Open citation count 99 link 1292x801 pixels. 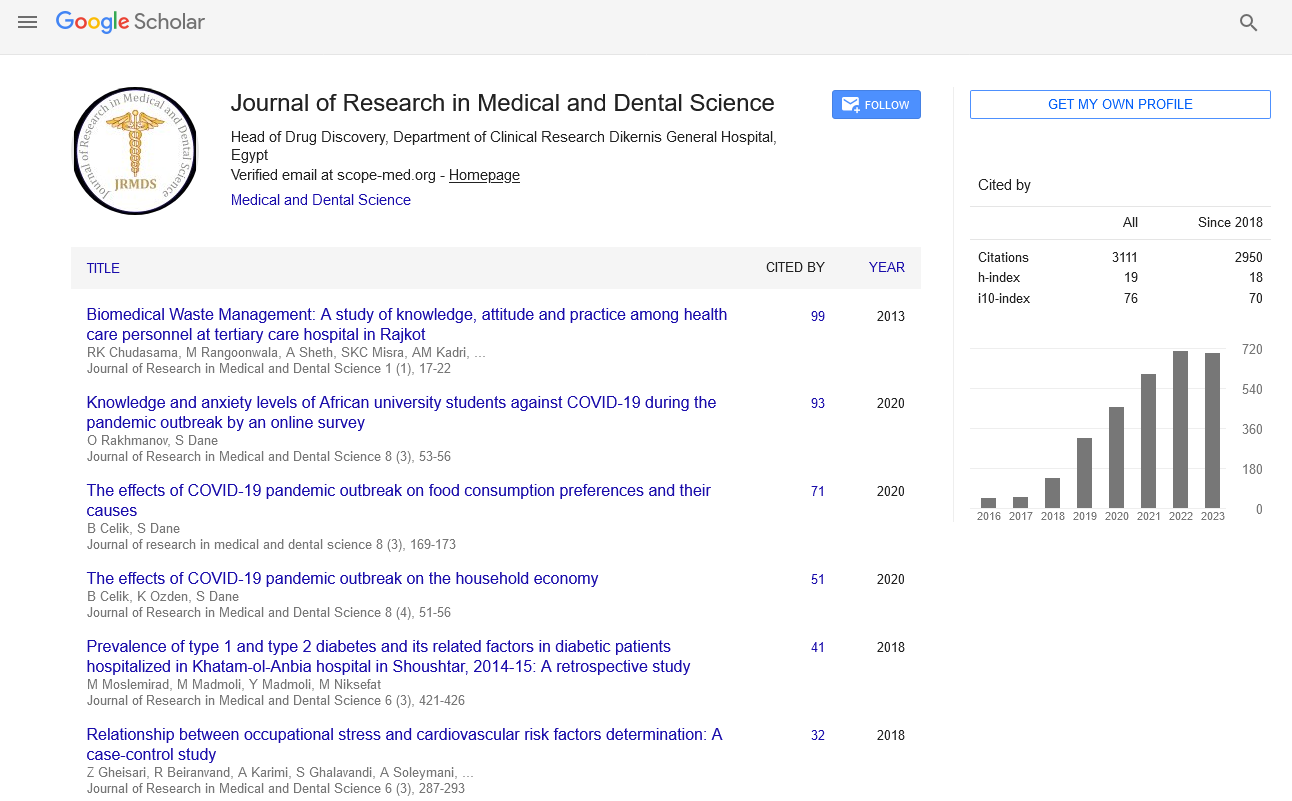tap(818, 316)
